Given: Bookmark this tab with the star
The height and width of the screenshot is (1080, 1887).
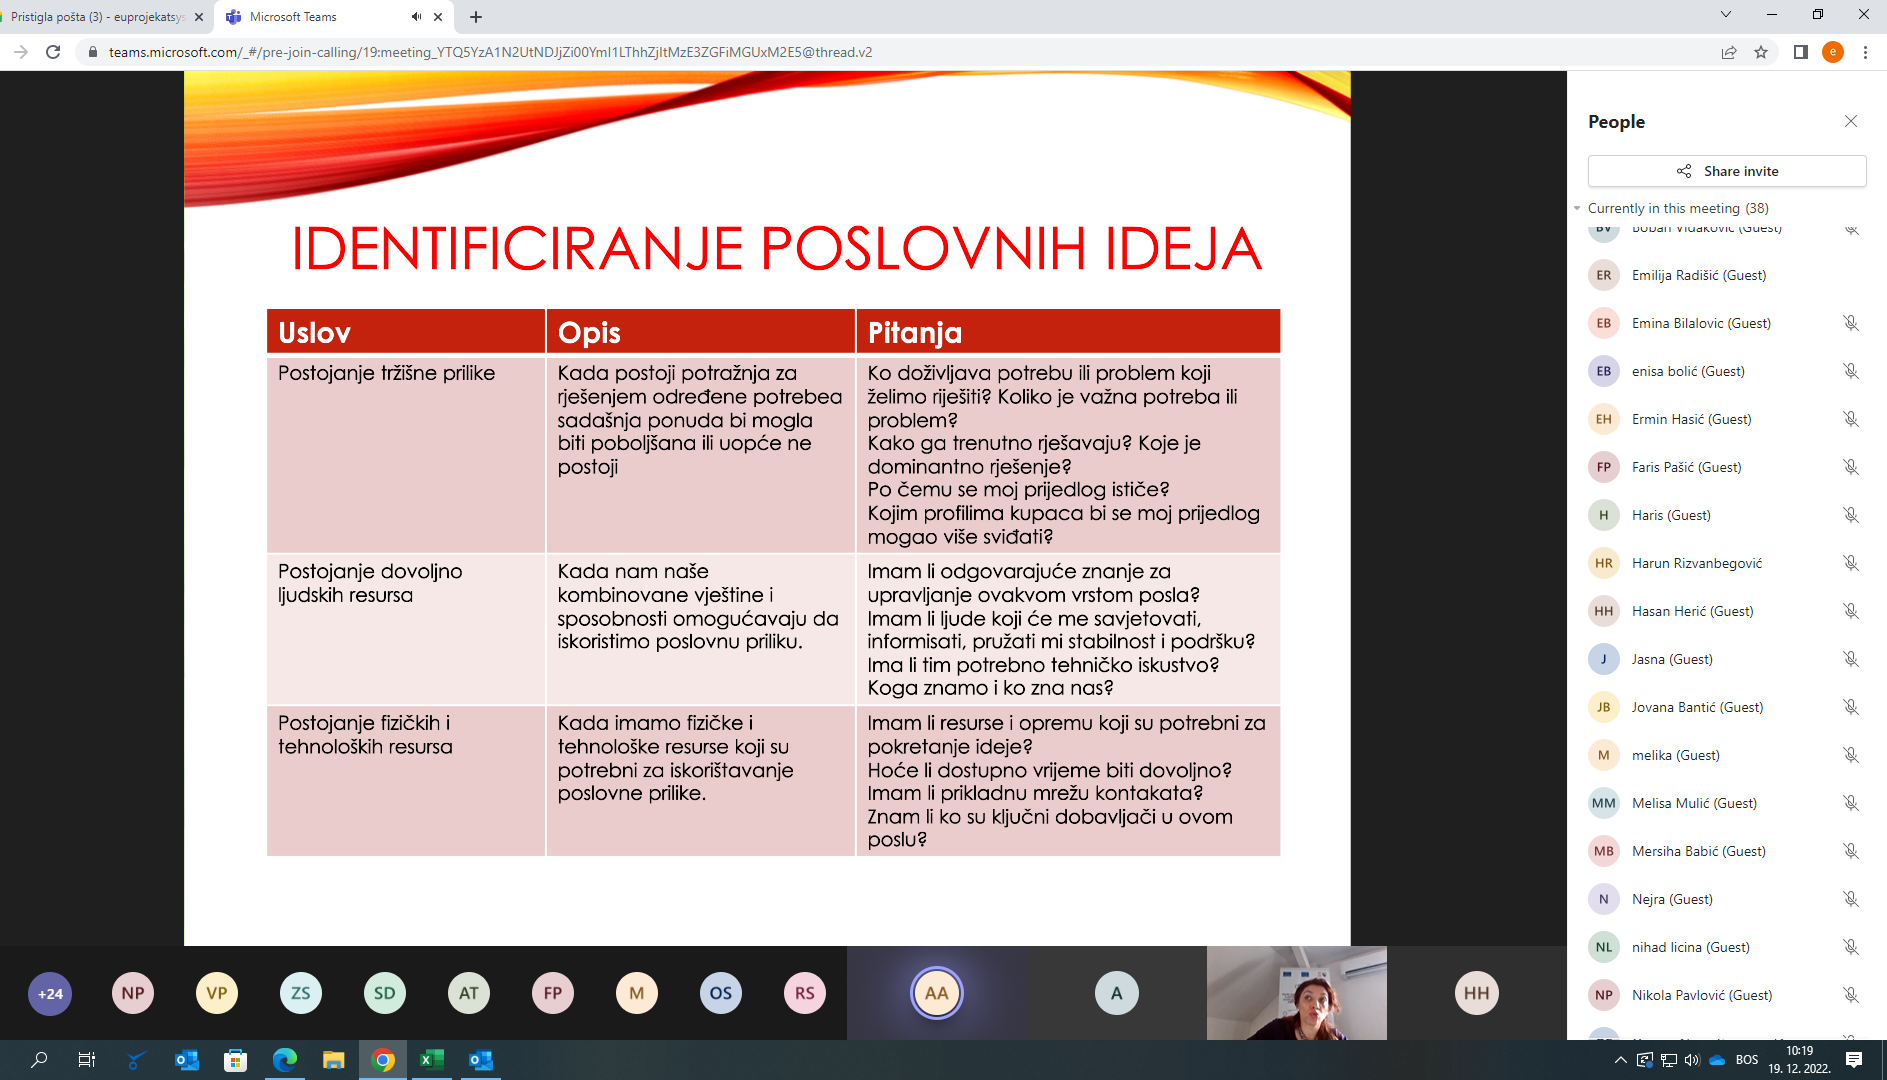Looking at the screenshot, I should click(1761, 52).
